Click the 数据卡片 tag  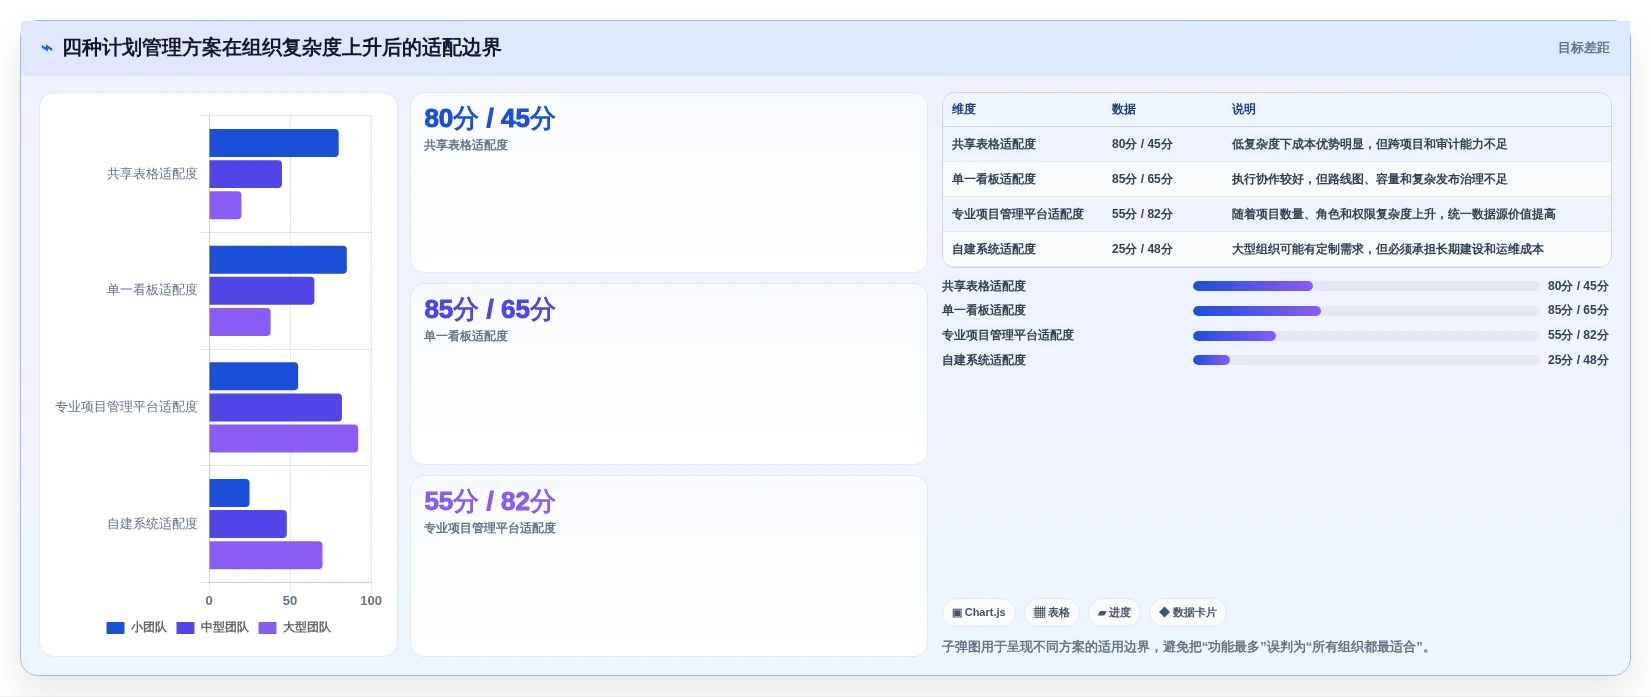pyautogui.click(x=1188, y=612)
